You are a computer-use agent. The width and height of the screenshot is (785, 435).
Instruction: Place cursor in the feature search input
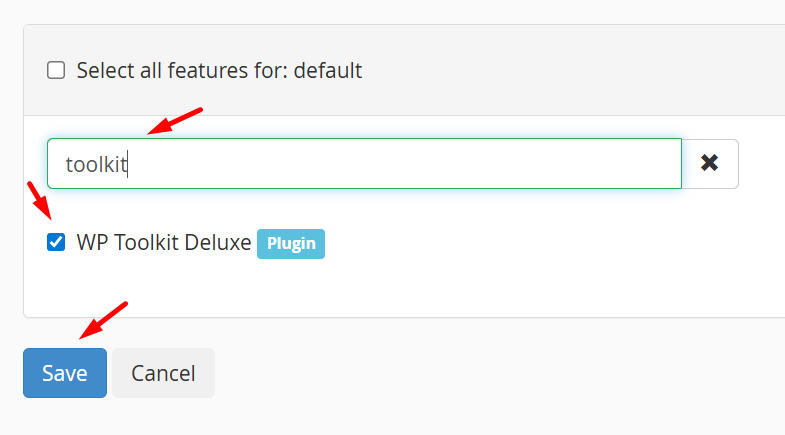coord(364,164)
